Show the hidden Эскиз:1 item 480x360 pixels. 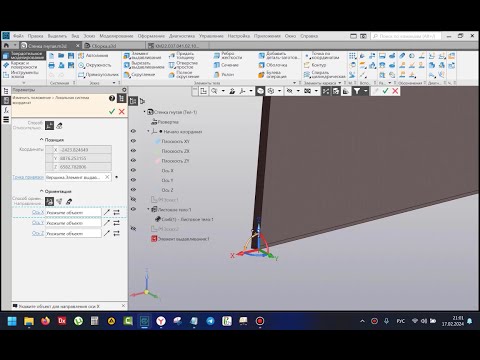point(133,199)
